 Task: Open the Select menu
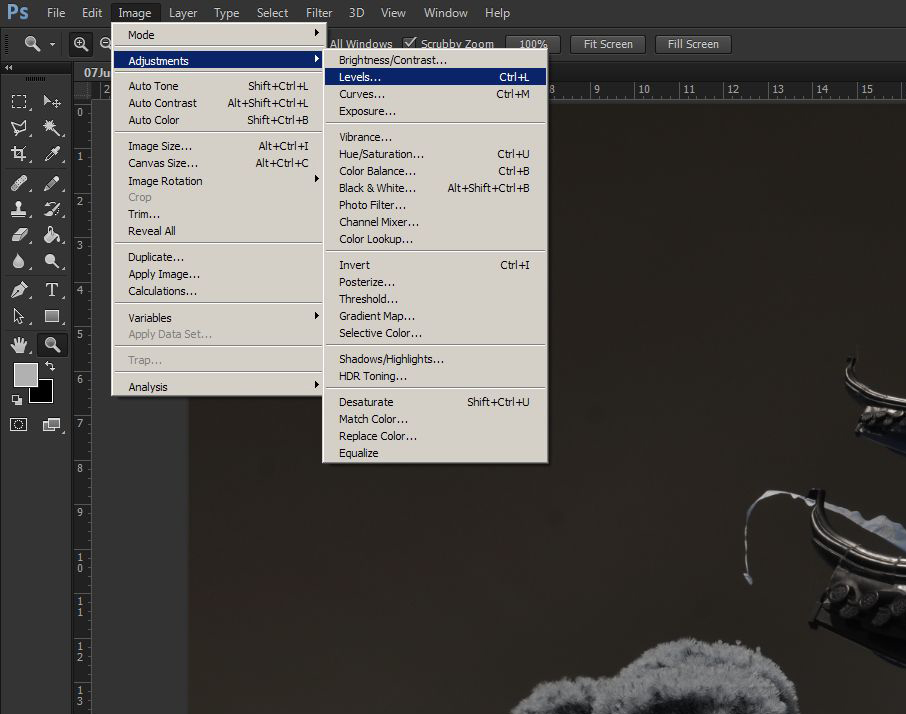point(272,13)
